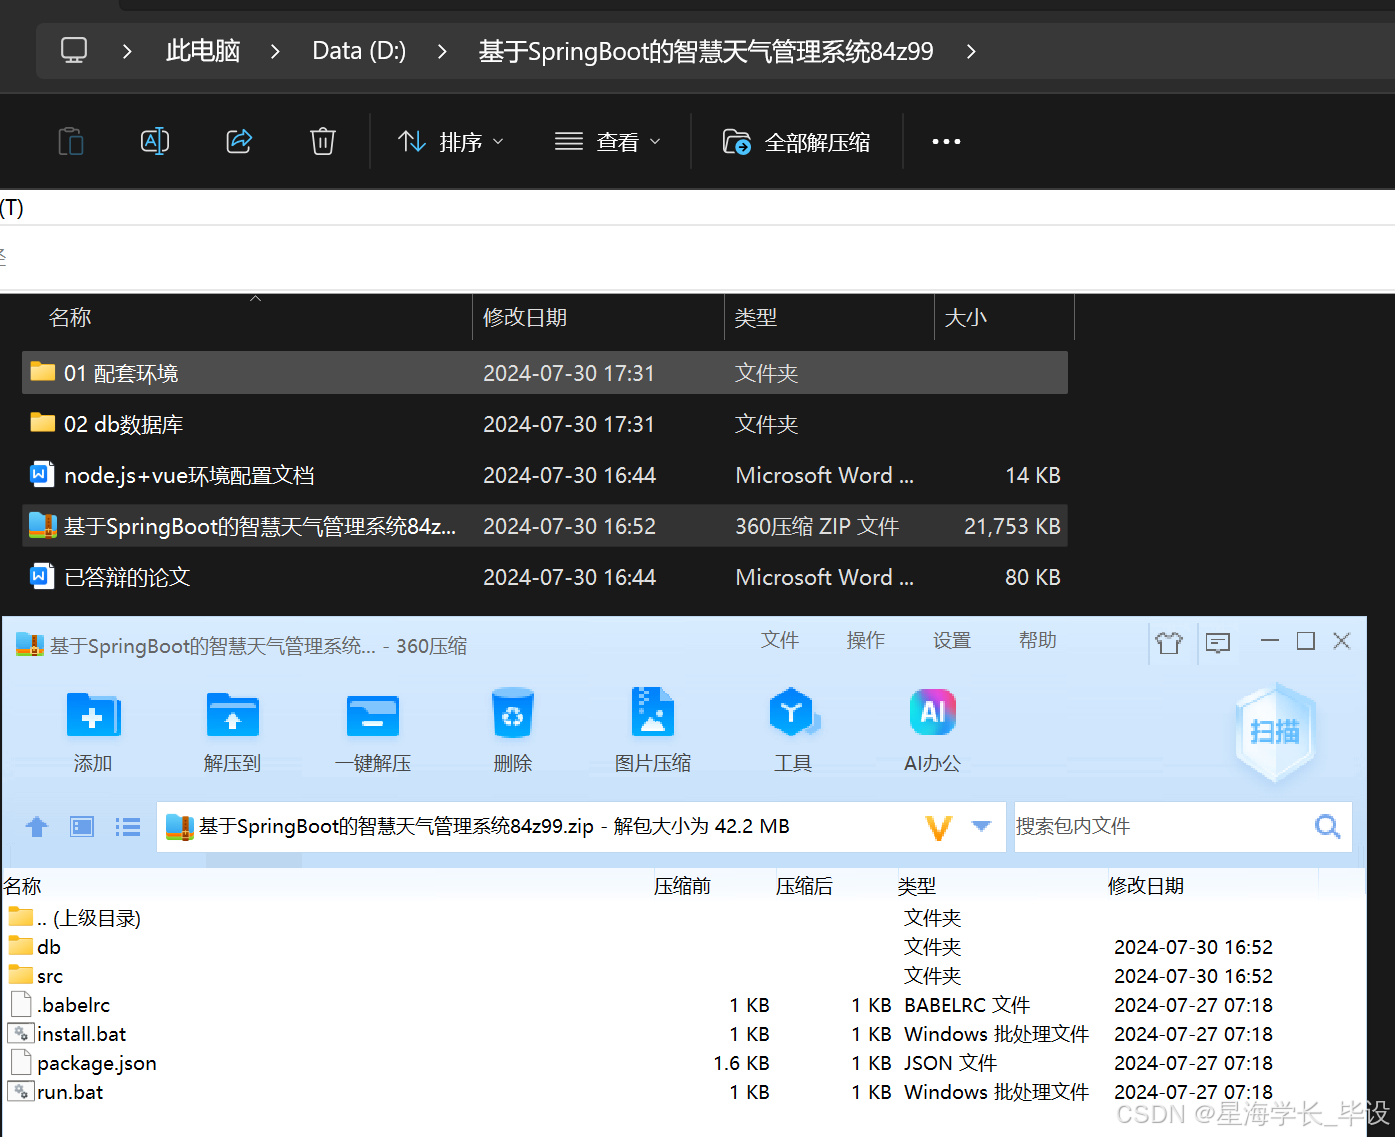Image resolution: width=1395 pixels, height=1137 pixels.
Task: Go to Data (D:) breadcrumb
Action: point(359,51)
